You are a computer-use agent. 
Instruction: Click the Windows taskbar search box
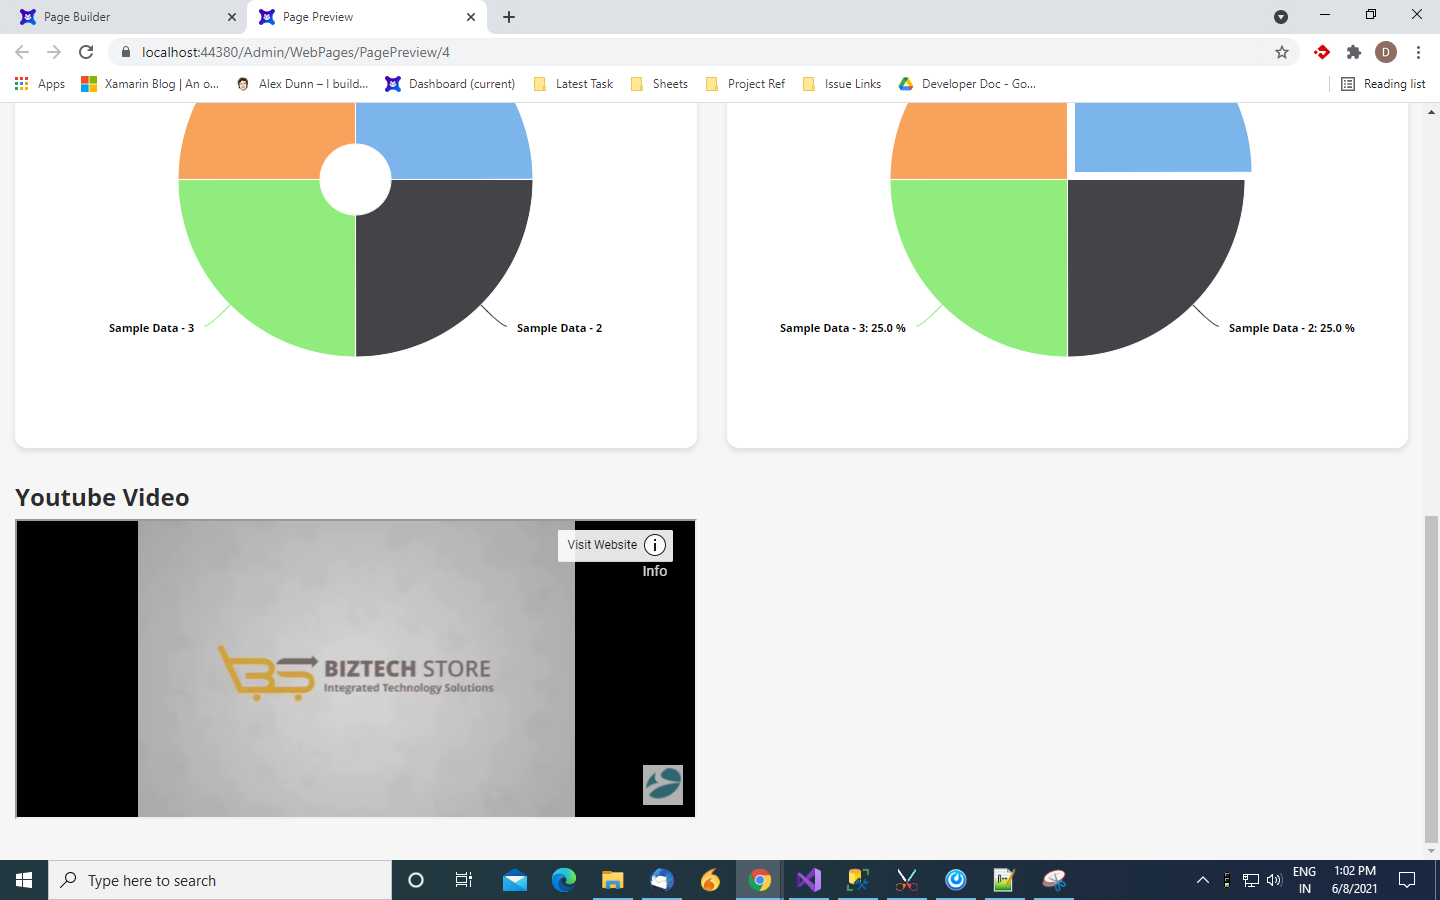click(220, 880)
